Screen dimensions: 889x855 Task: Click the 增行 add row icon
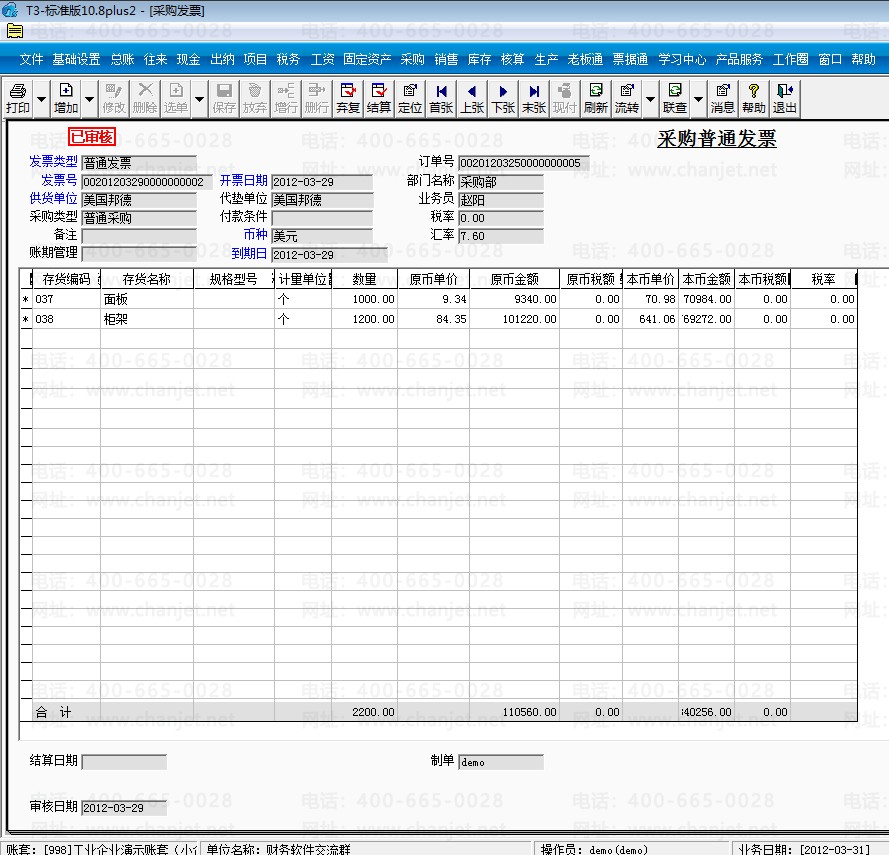click(286, 99)
